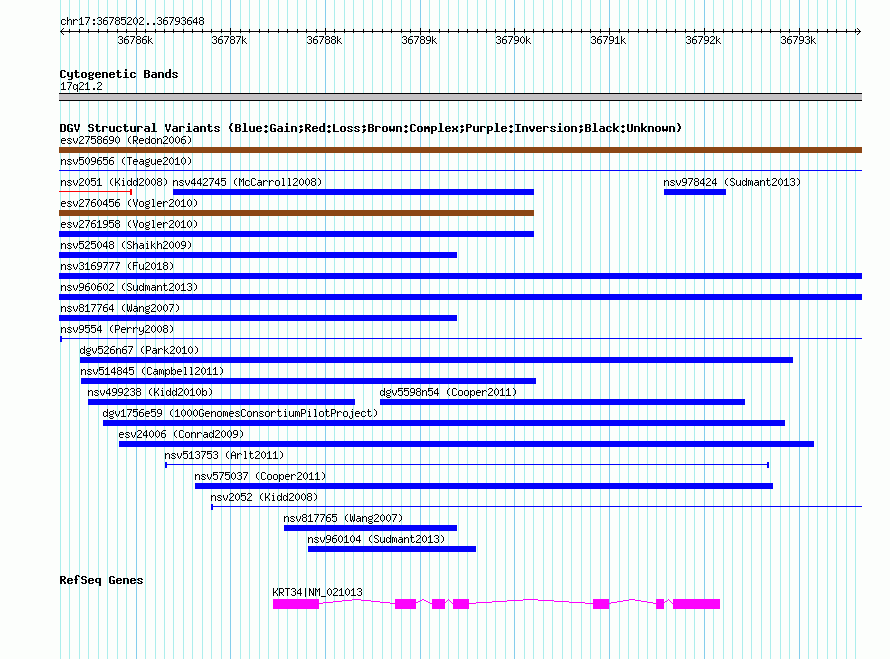Screen dimensions: 890x659
Task: Click the Cytogenetic Bands track title
Action: click(x=119, y=74)
